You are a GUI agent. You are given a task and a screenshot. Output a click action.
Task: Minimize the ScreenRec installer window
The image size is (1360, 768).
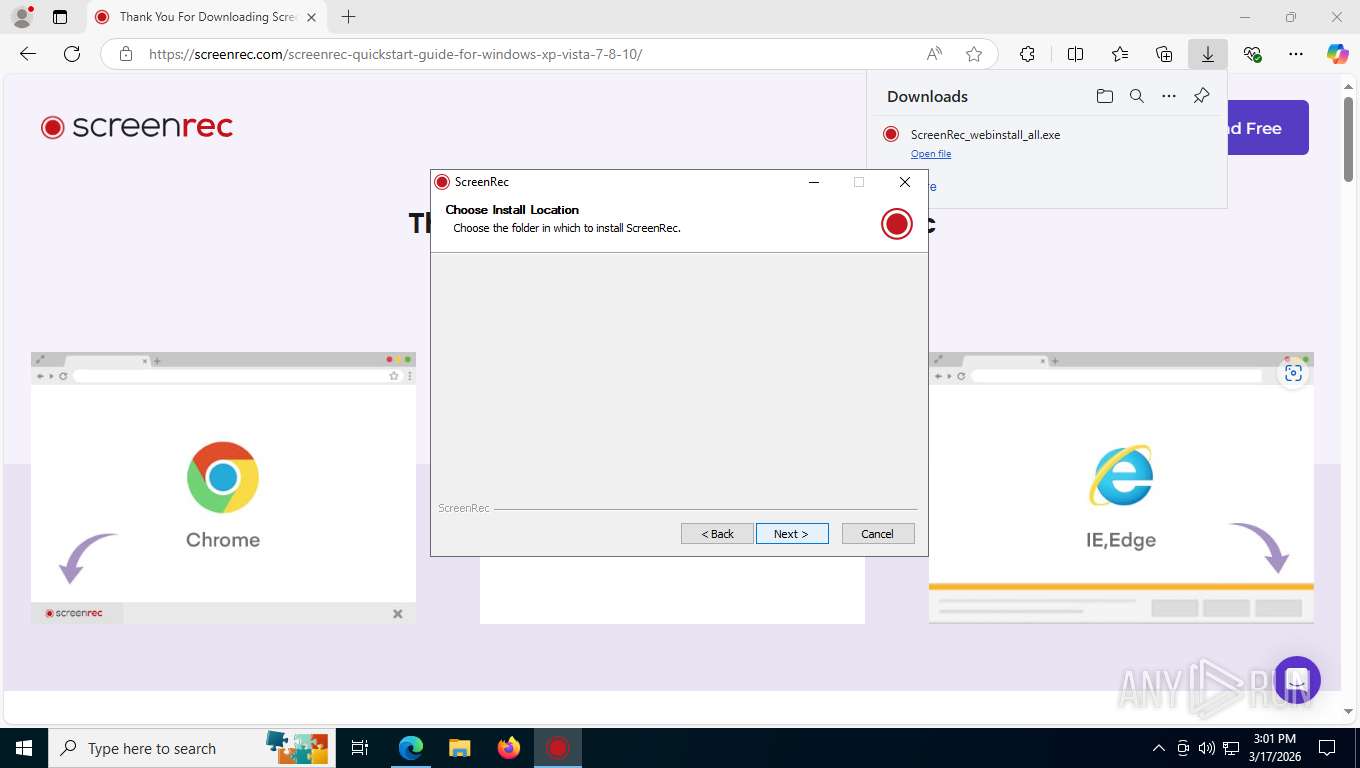pos(814,182)
